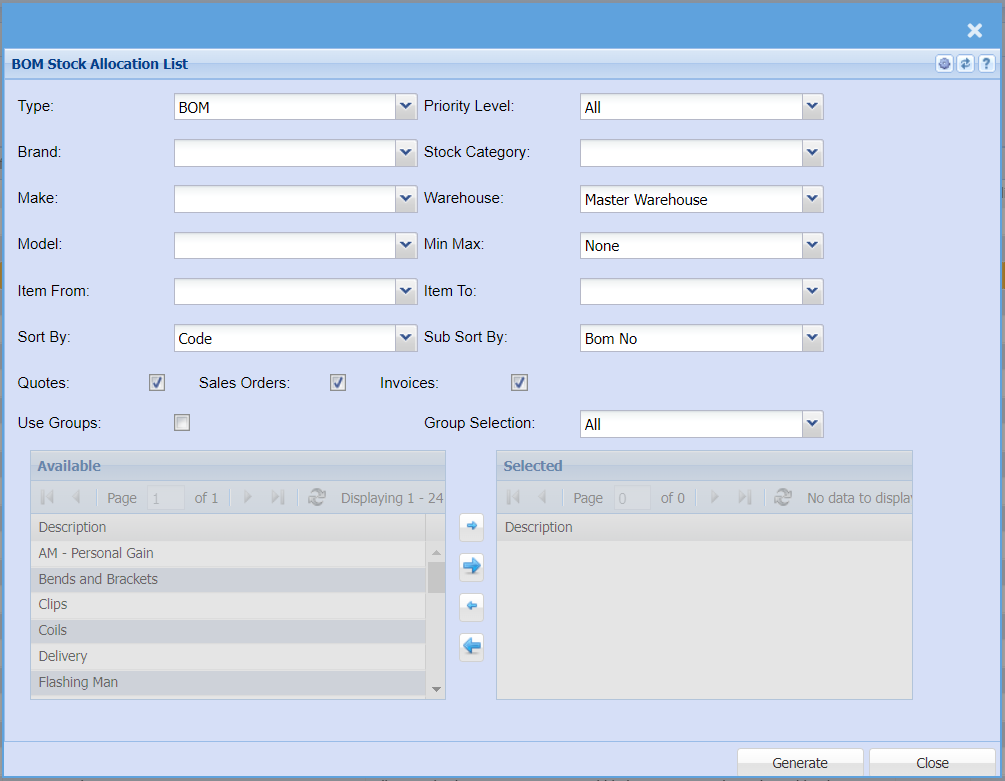Image resolution: width=1005 pixels, height=781 pixels.
Task: Click the refresh arrows icon in panel header
Action: coord(965,64)
